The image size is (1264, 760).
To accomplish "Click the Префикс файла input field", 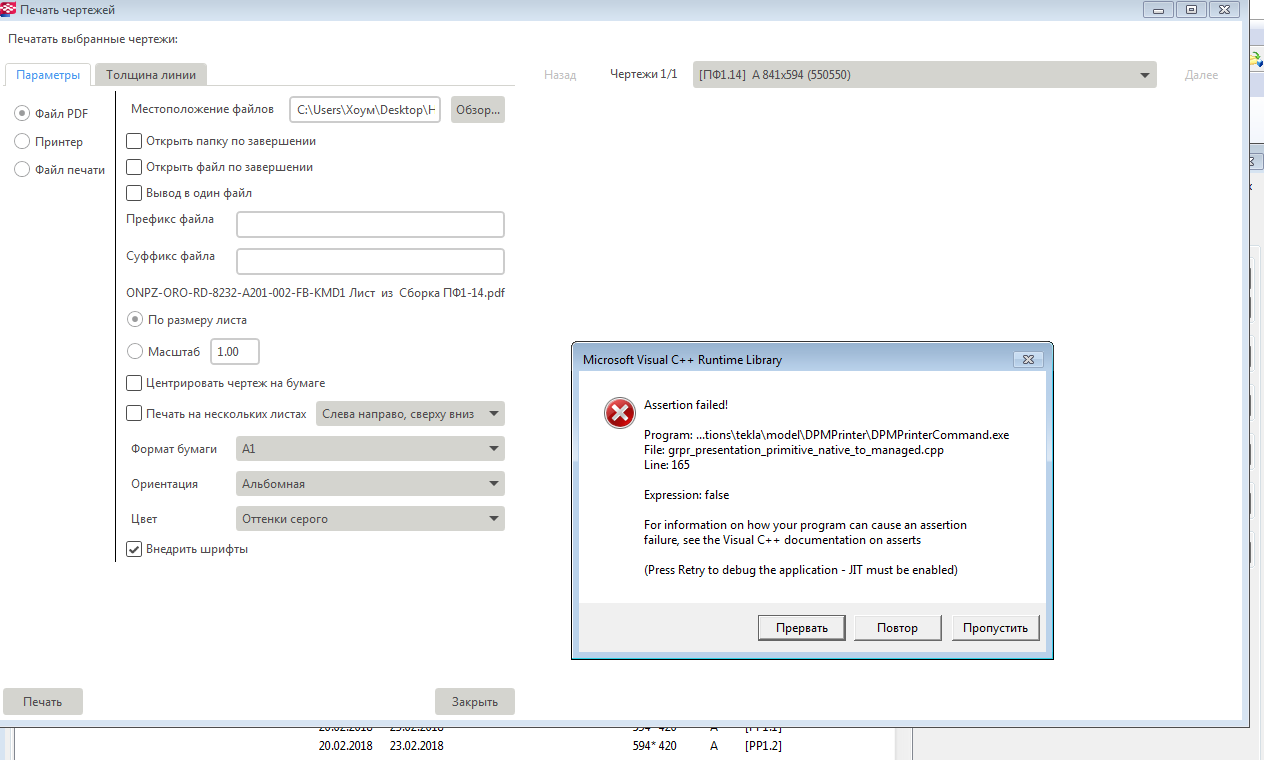I will (370, 224).
